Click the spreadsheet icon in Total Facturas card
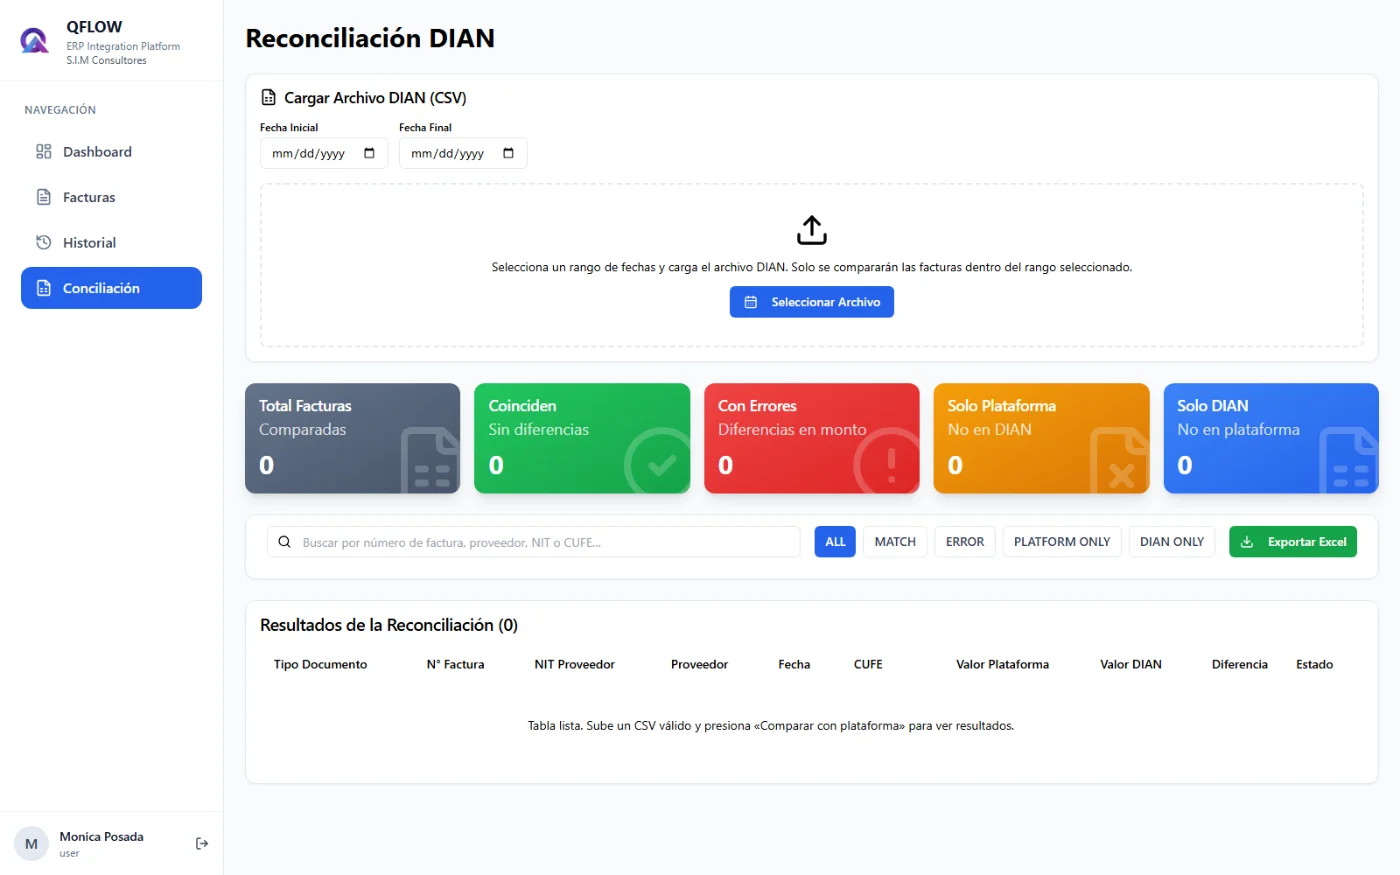The image size is (1400, 875). 431,461
